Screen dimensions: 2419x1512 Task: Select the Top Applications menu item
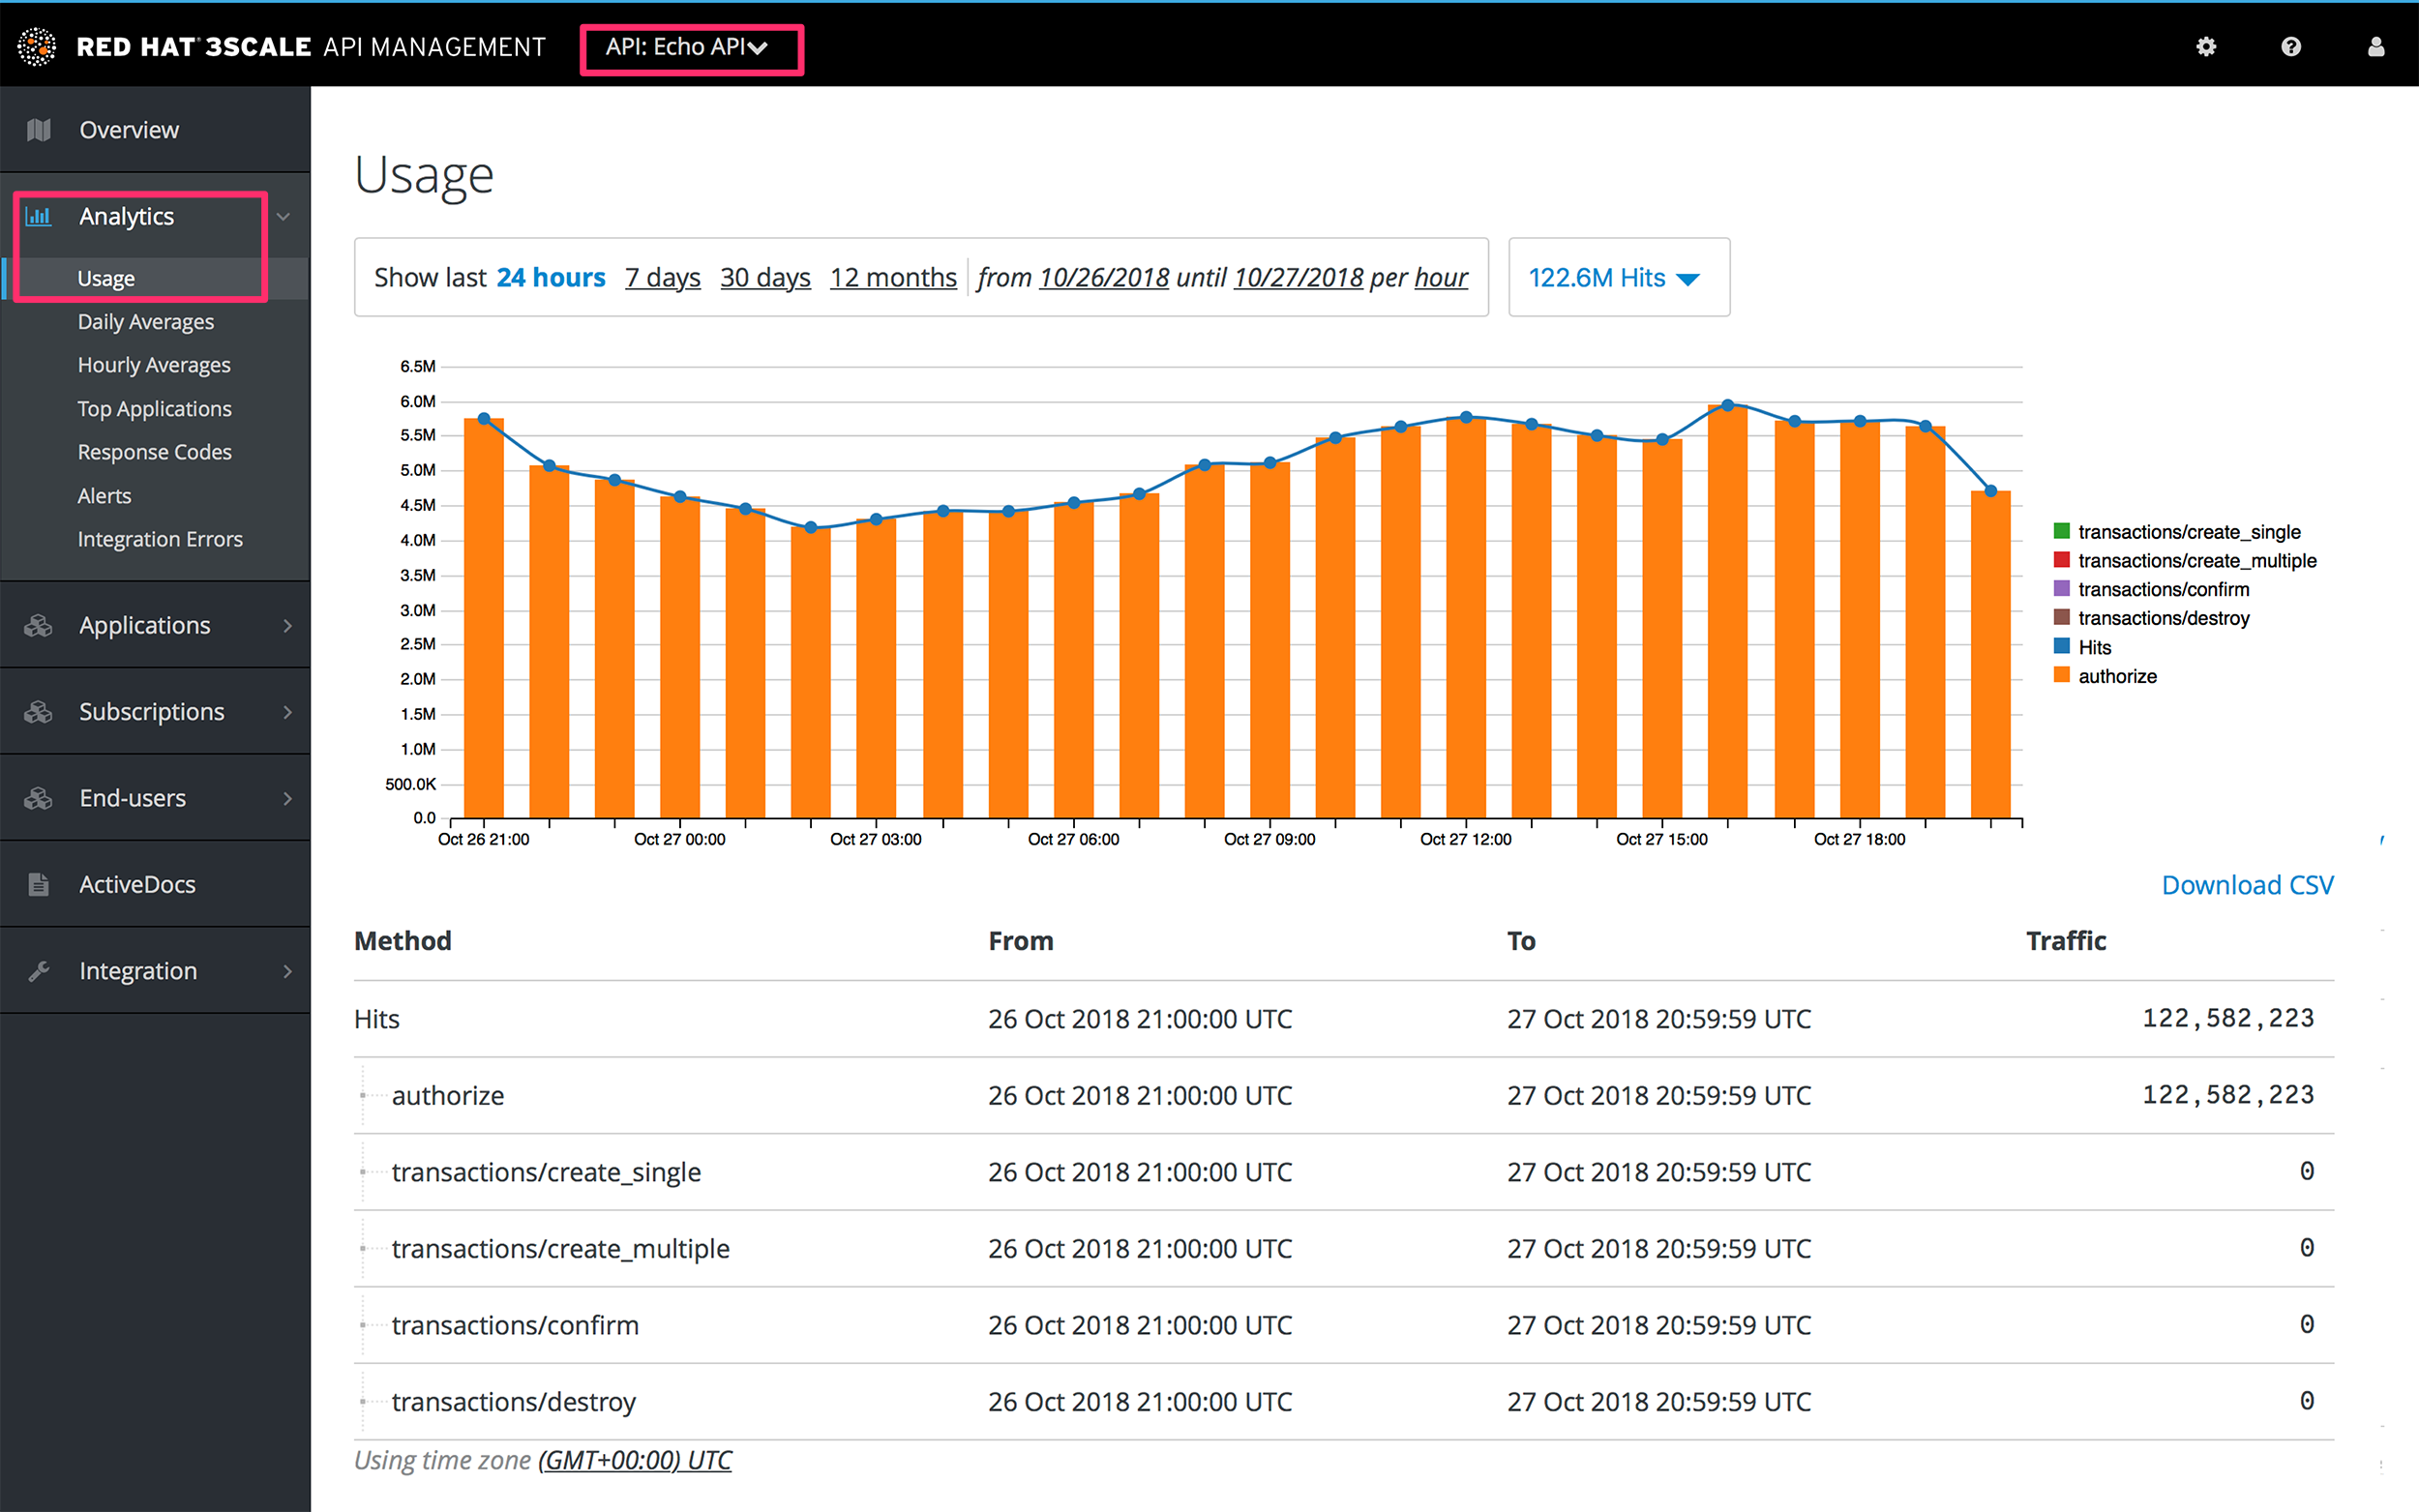pos(152,407)
